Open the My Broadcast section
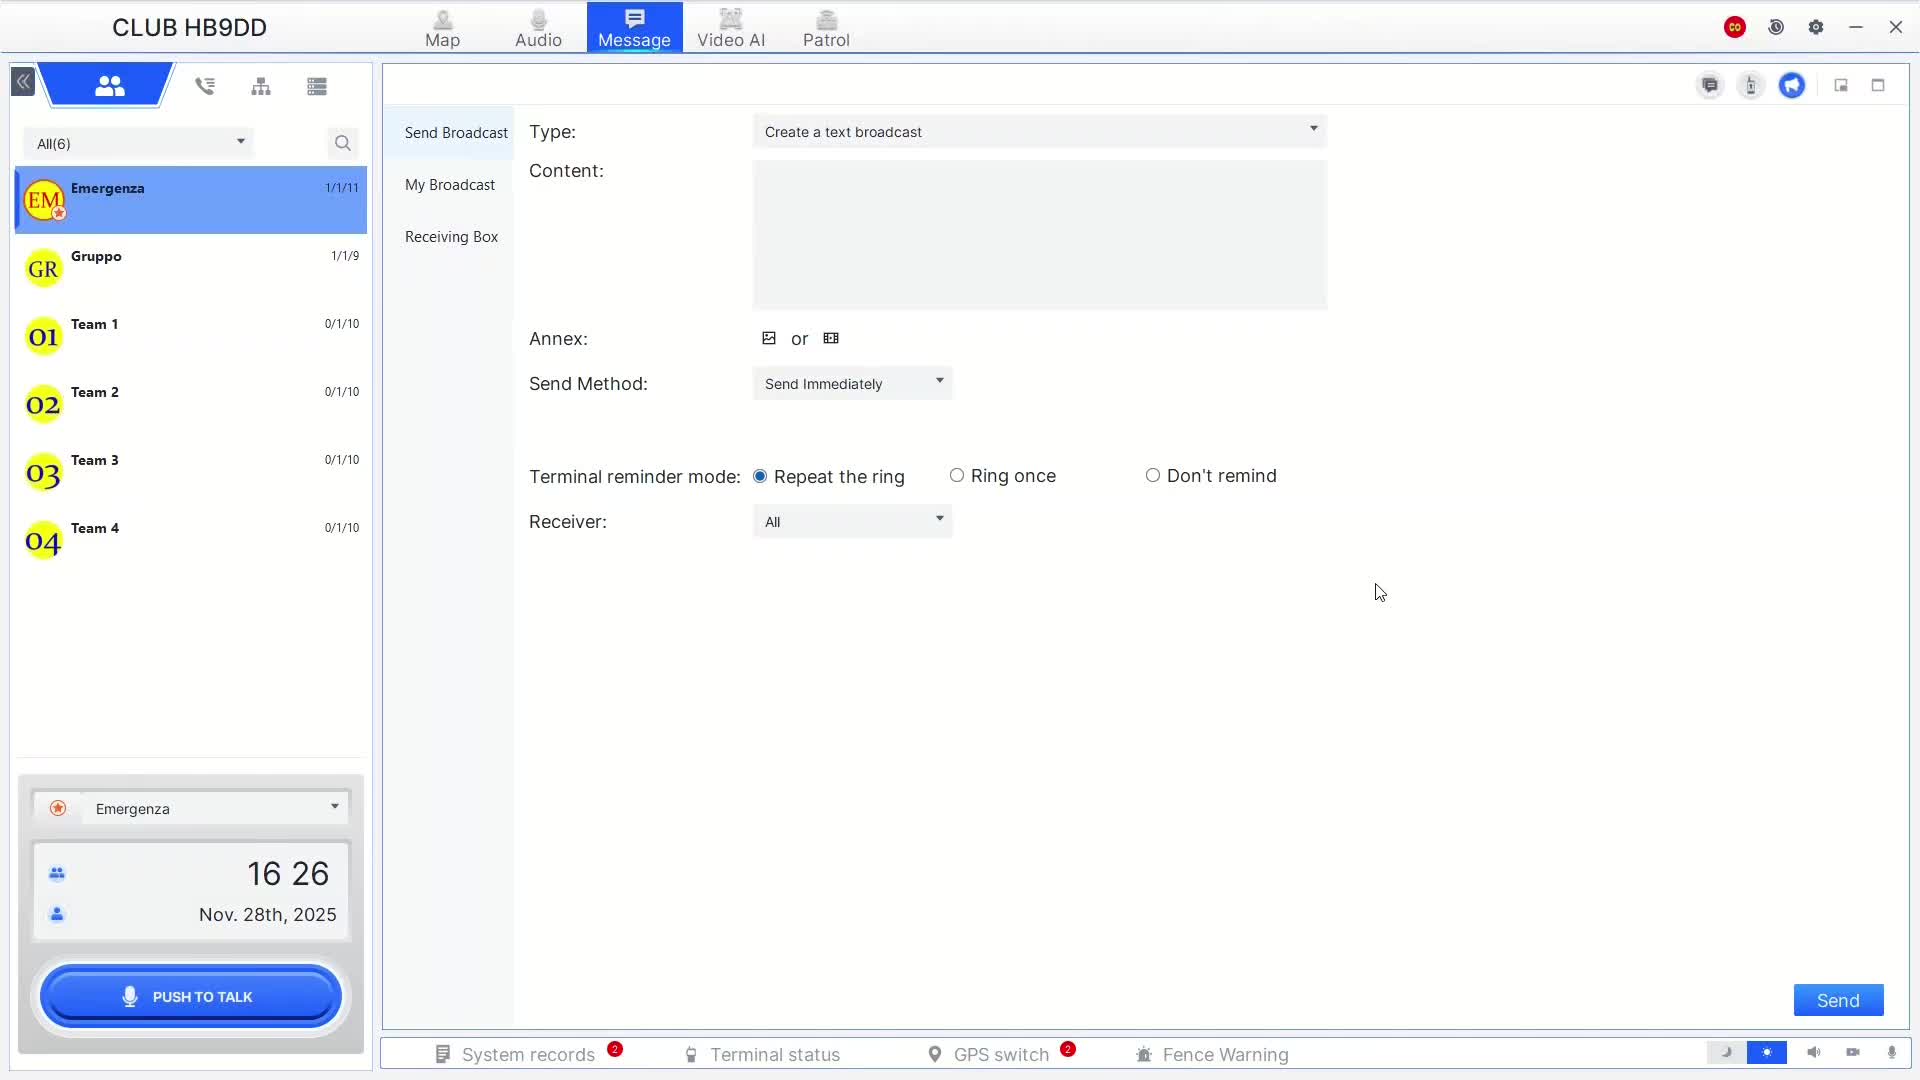The height and width of the screenshot is (1080, 1920). pos(450,185)
